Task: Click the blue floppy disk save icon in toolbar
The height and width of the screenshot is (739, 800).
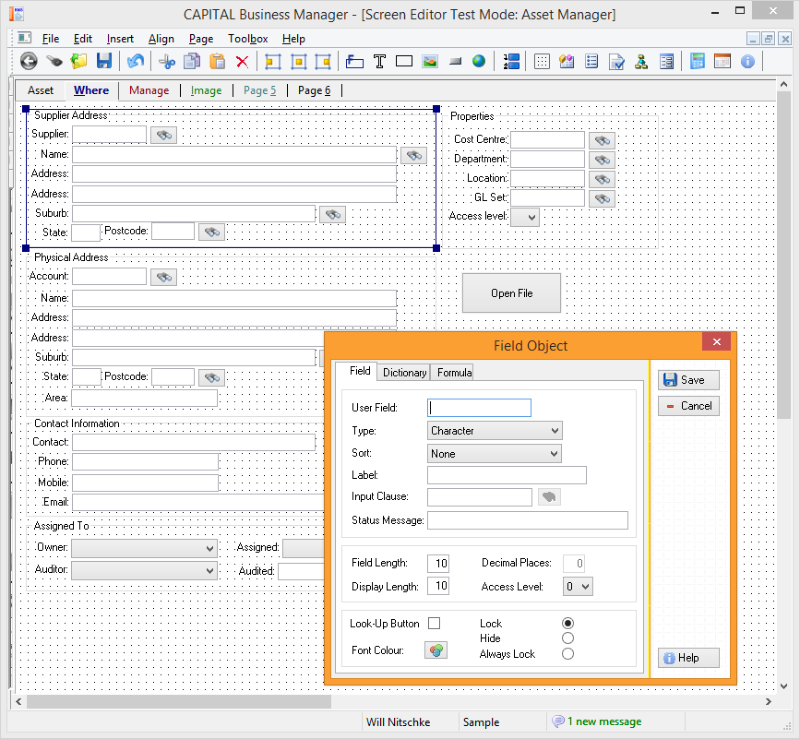Action: [104, 61]
